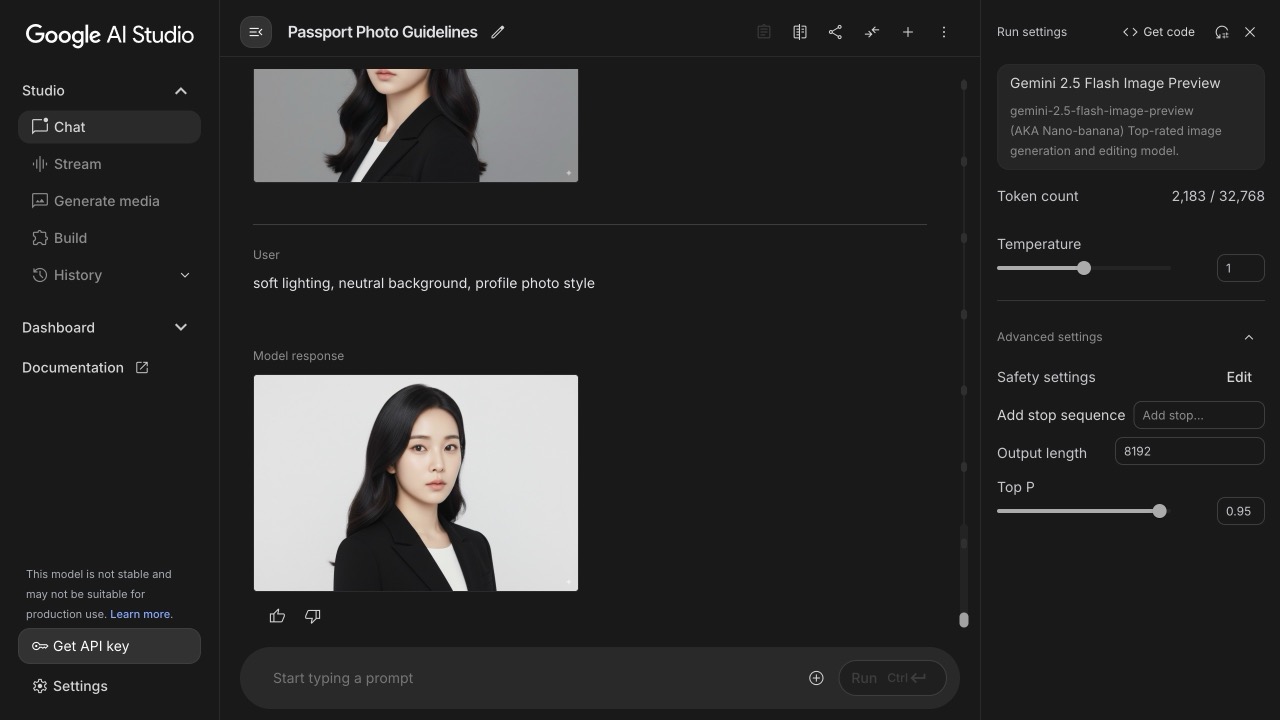Image resolution: width=1280 pixels, height=720 pixels.
Task: Focus the Start typing a prompt field
Action: coord(530,678)
